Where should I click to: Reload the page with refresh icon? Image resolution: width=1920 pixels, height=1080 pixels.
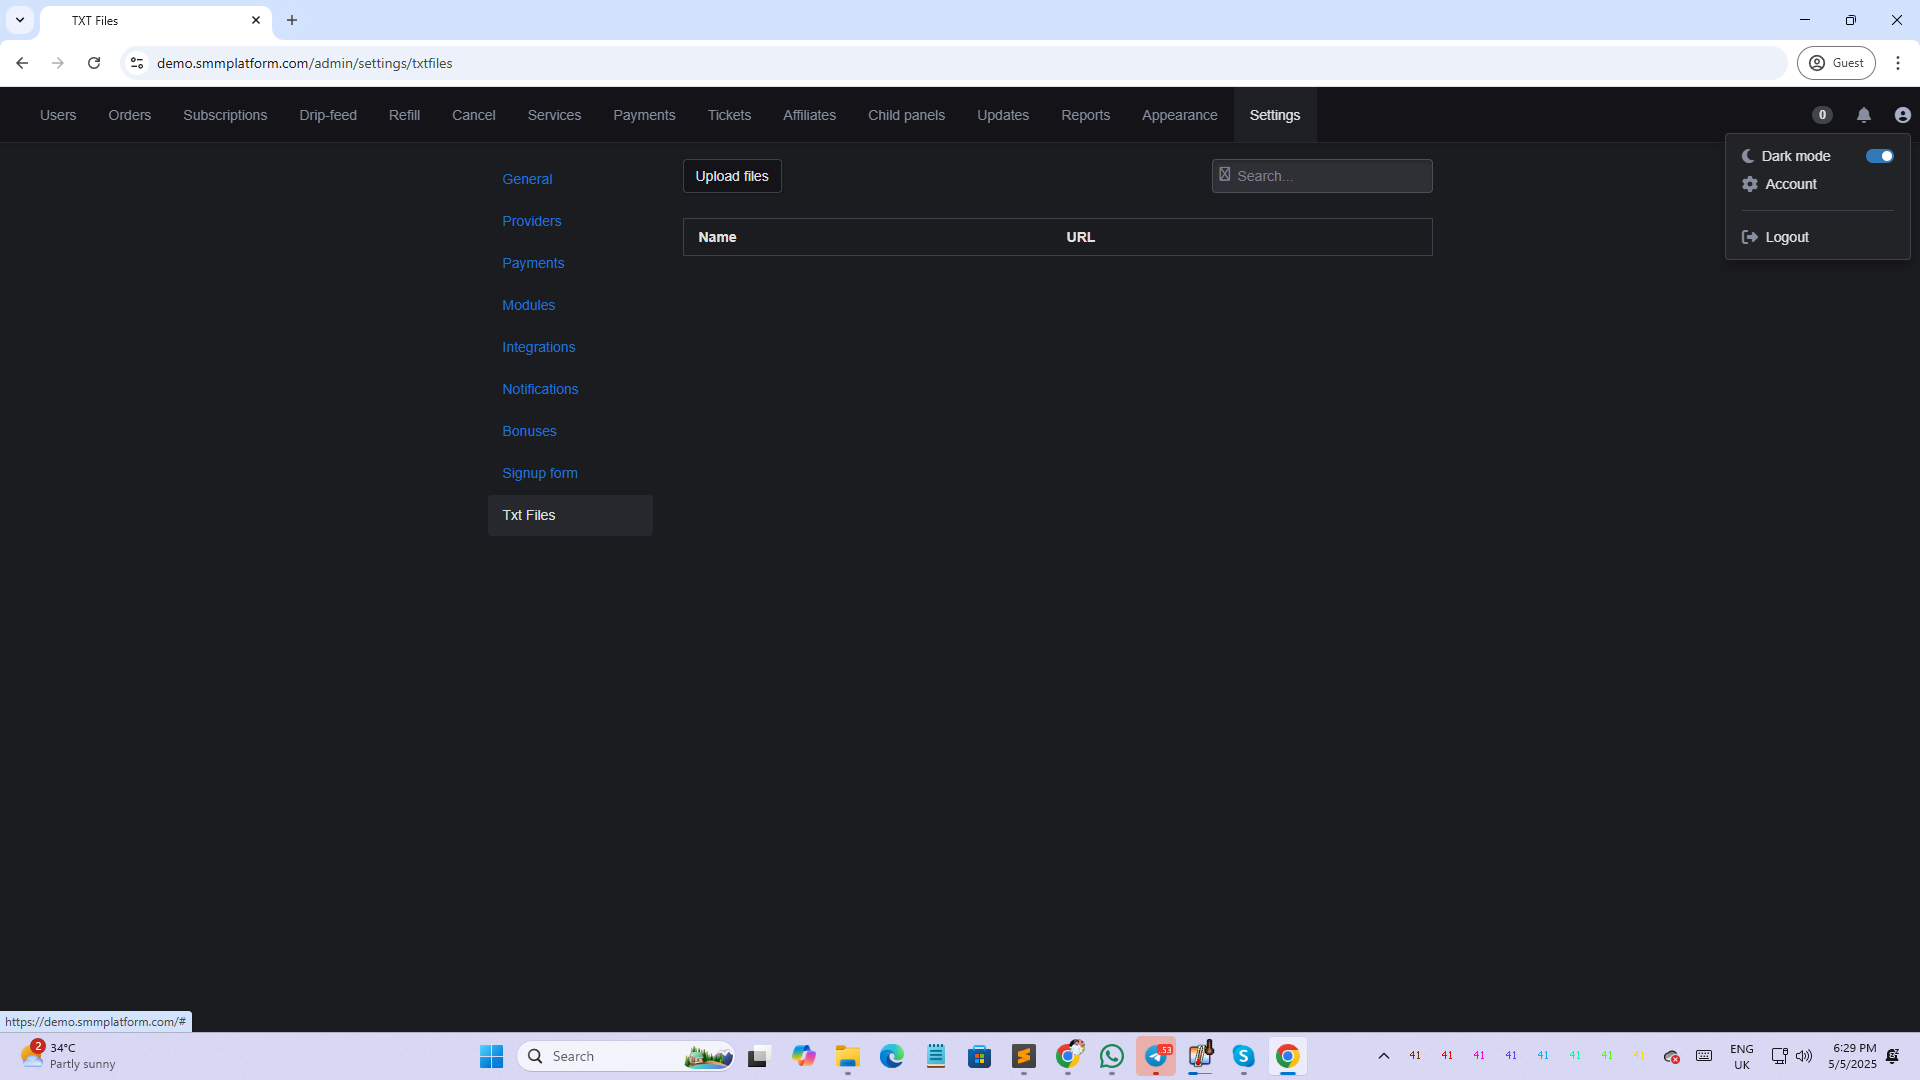(94, 63)
